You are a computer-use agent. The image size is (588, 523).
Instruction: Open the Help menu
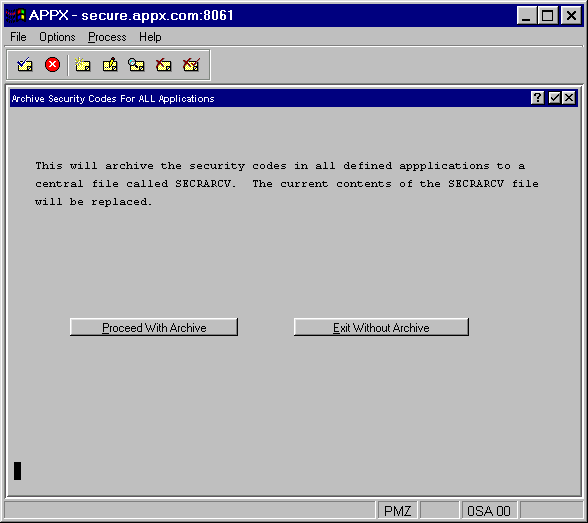(x=150, y=37)
